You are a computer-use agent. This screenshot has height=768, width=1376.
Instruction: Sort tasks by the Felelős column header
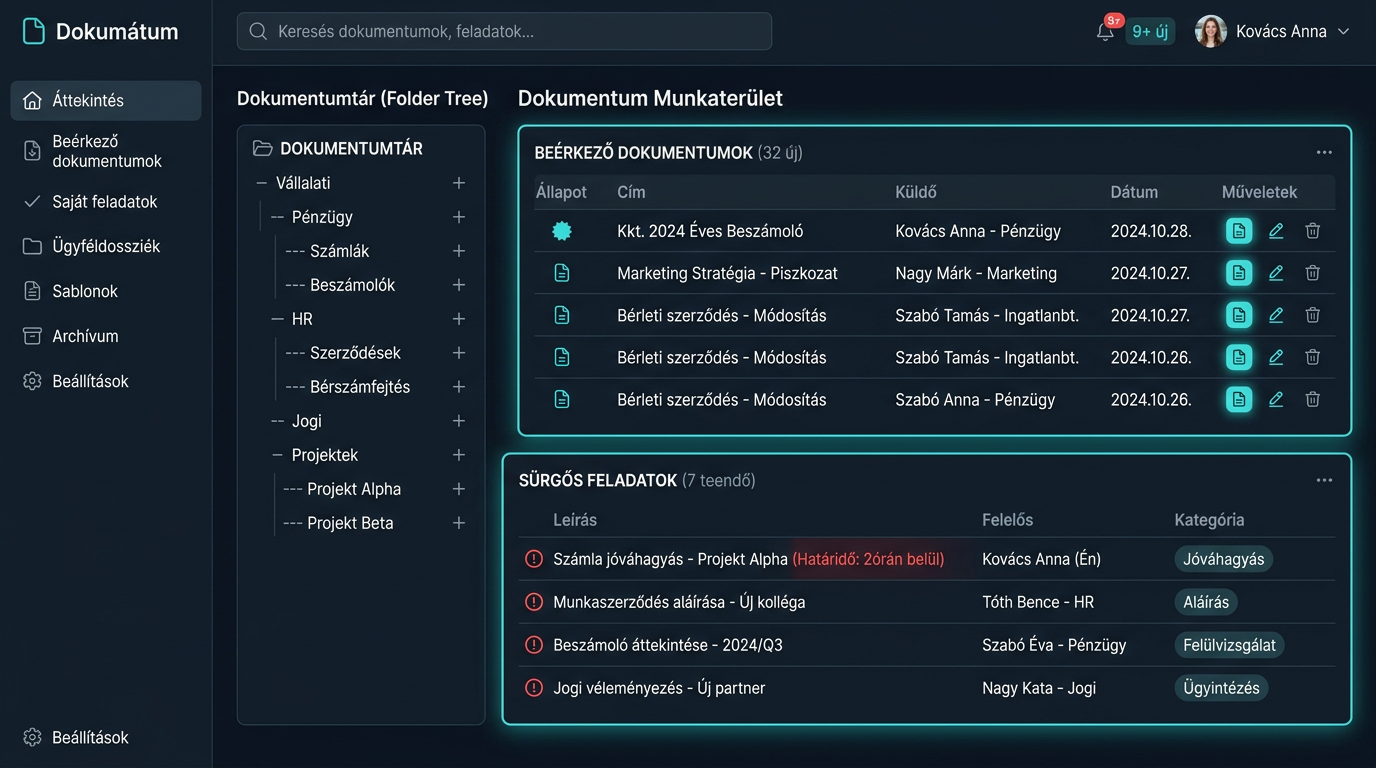[1008, 520]
